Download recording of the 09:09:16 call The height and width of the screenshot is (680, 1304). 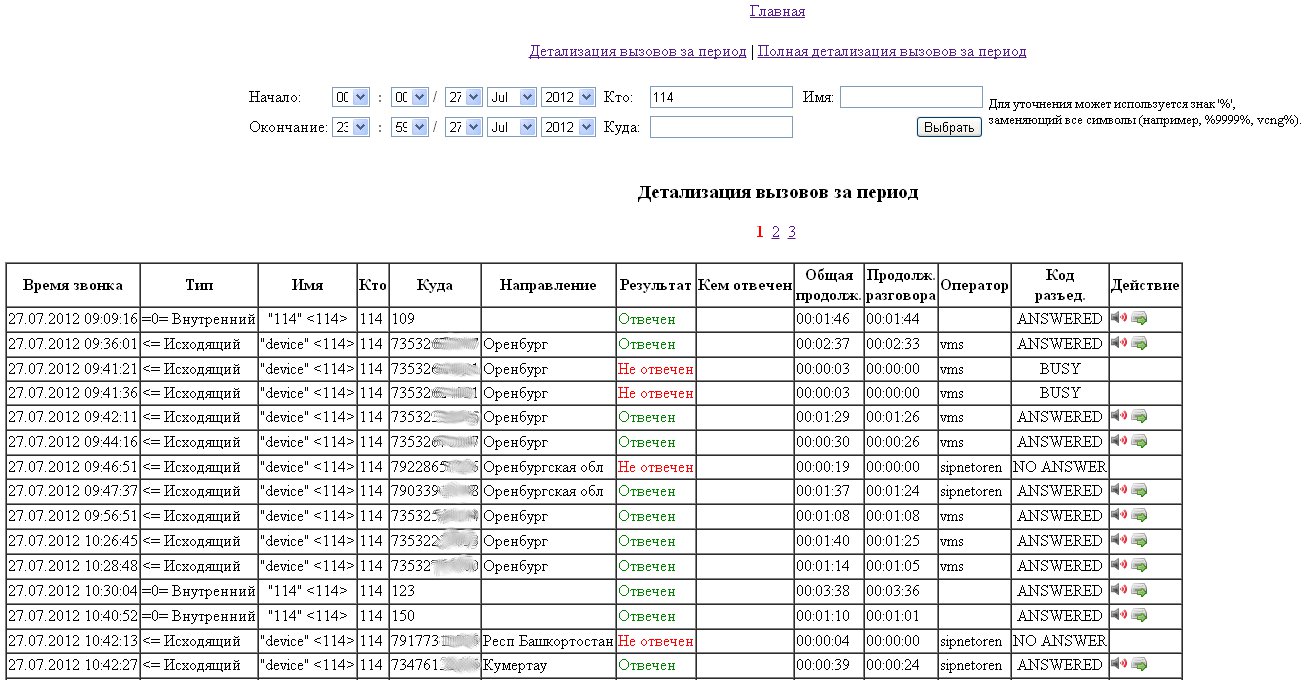1139,318
